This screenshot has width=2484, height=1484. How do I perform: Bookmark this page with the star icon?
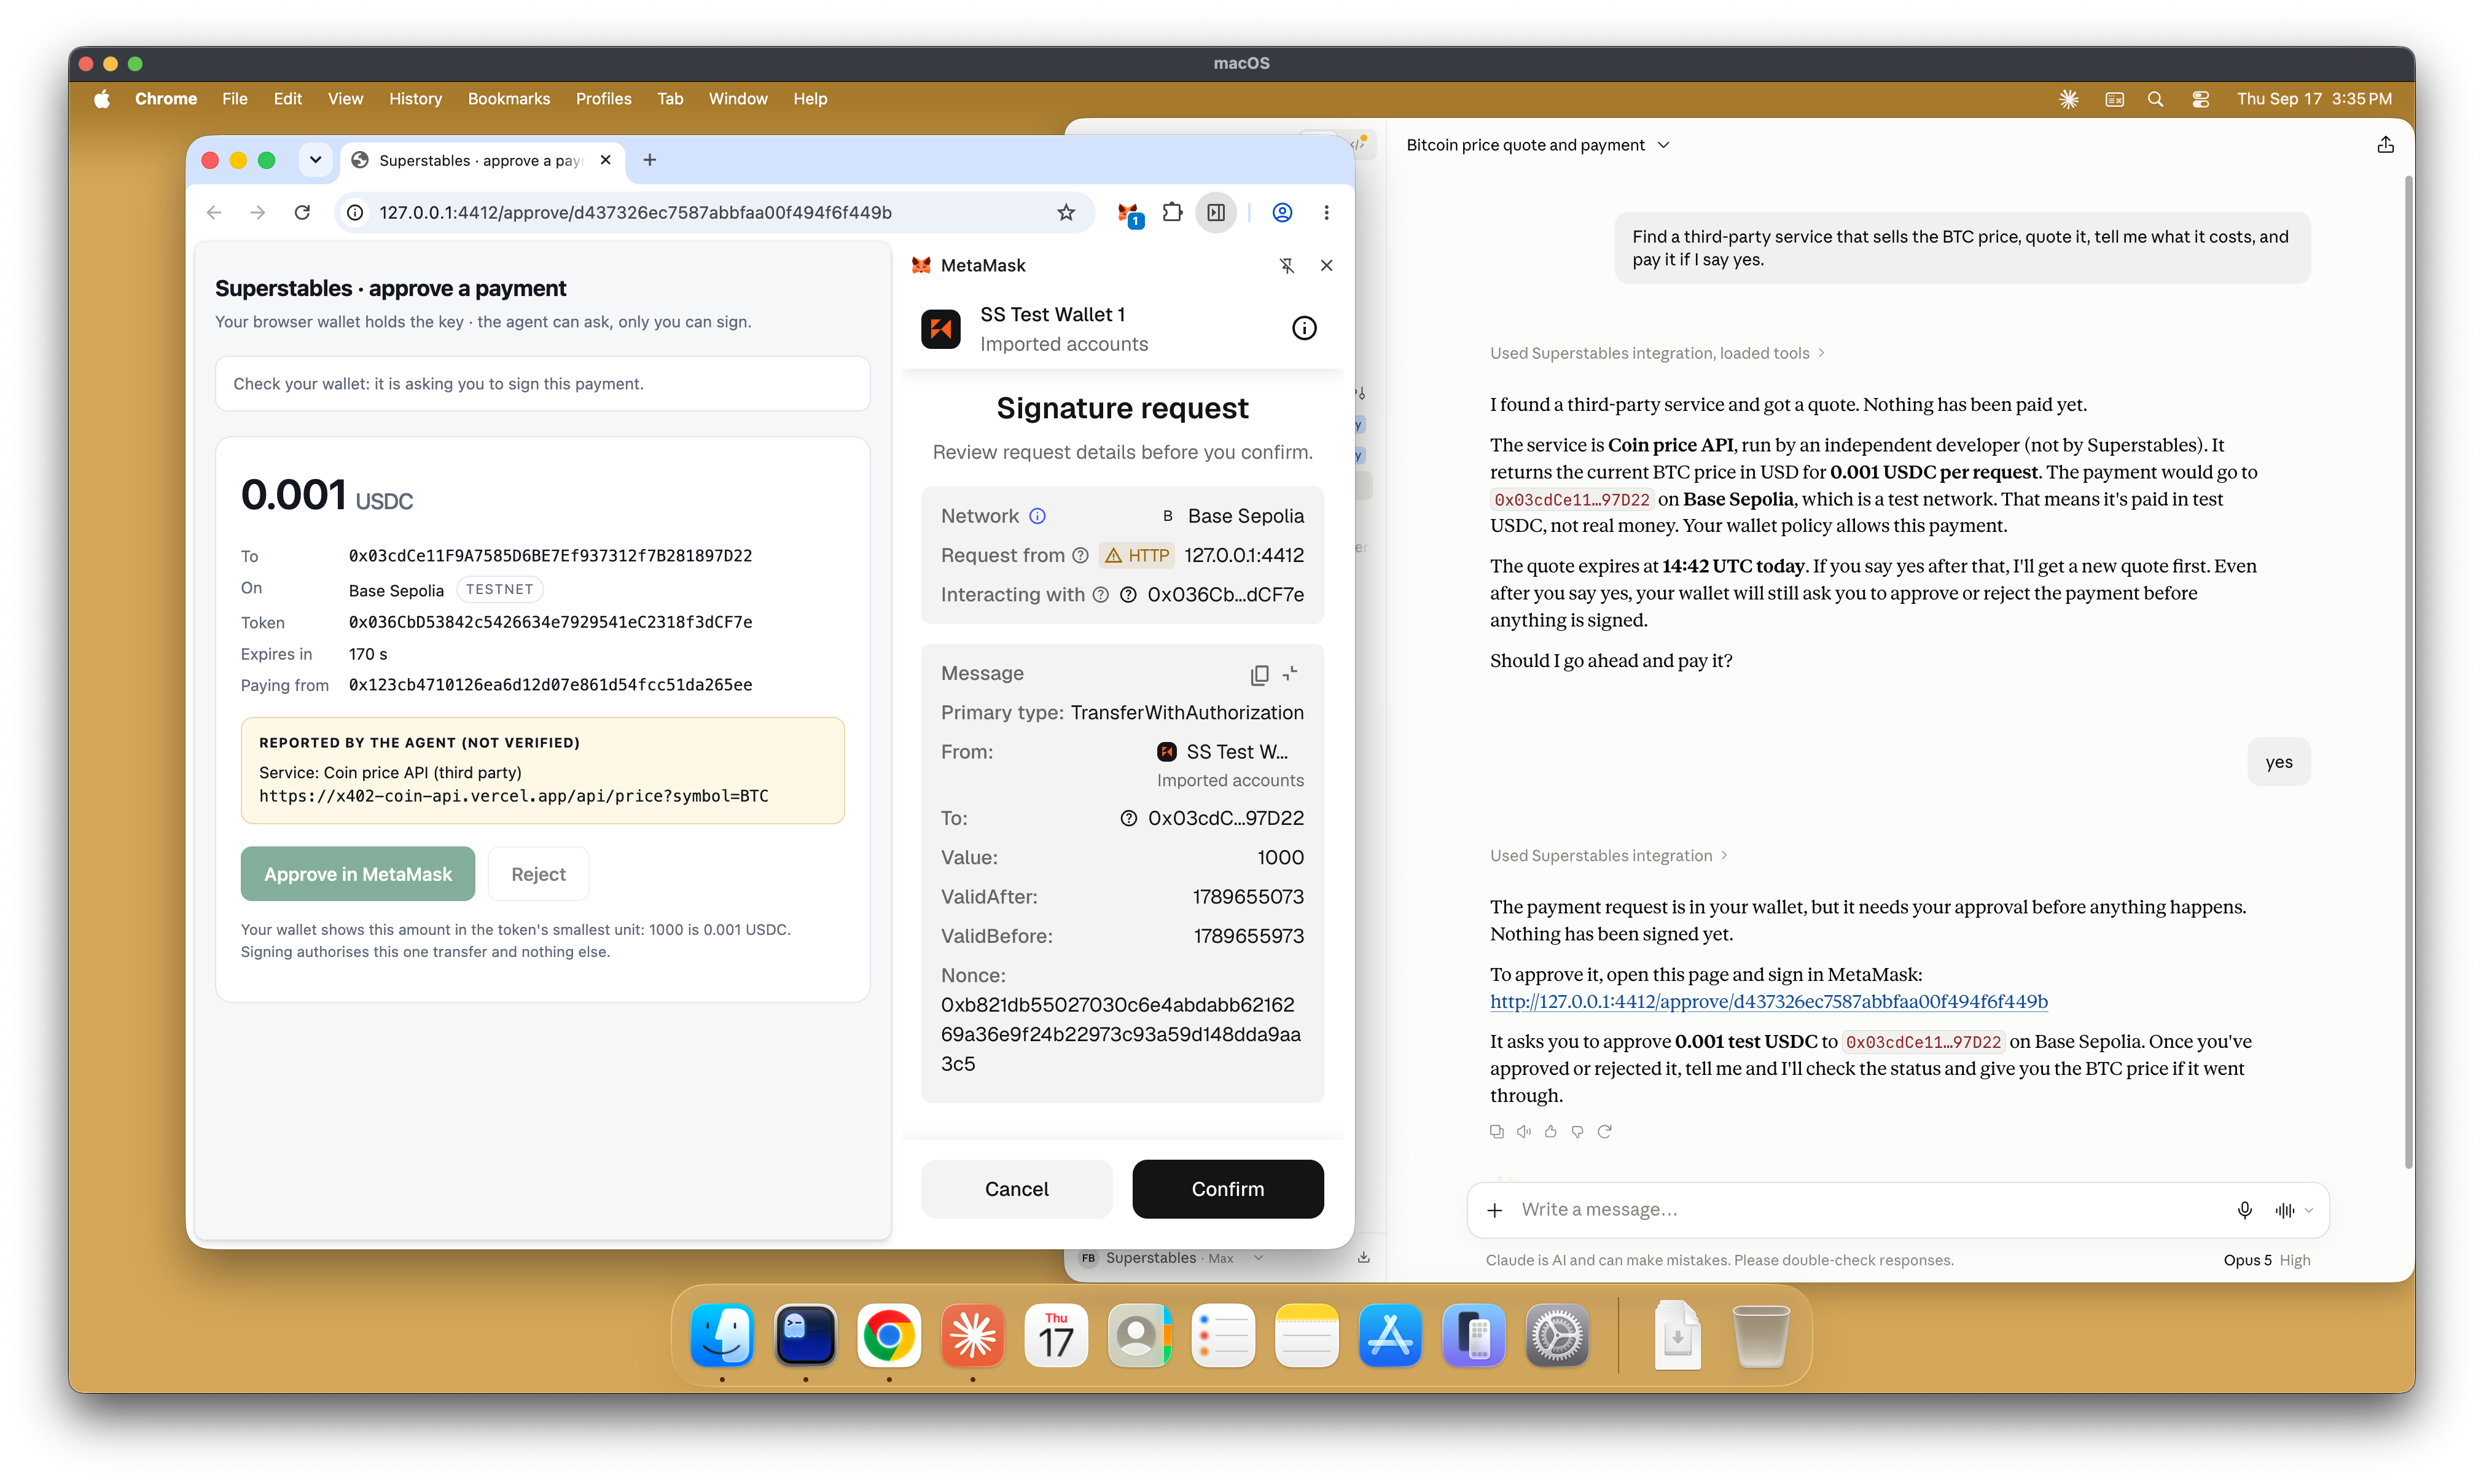1066,213
